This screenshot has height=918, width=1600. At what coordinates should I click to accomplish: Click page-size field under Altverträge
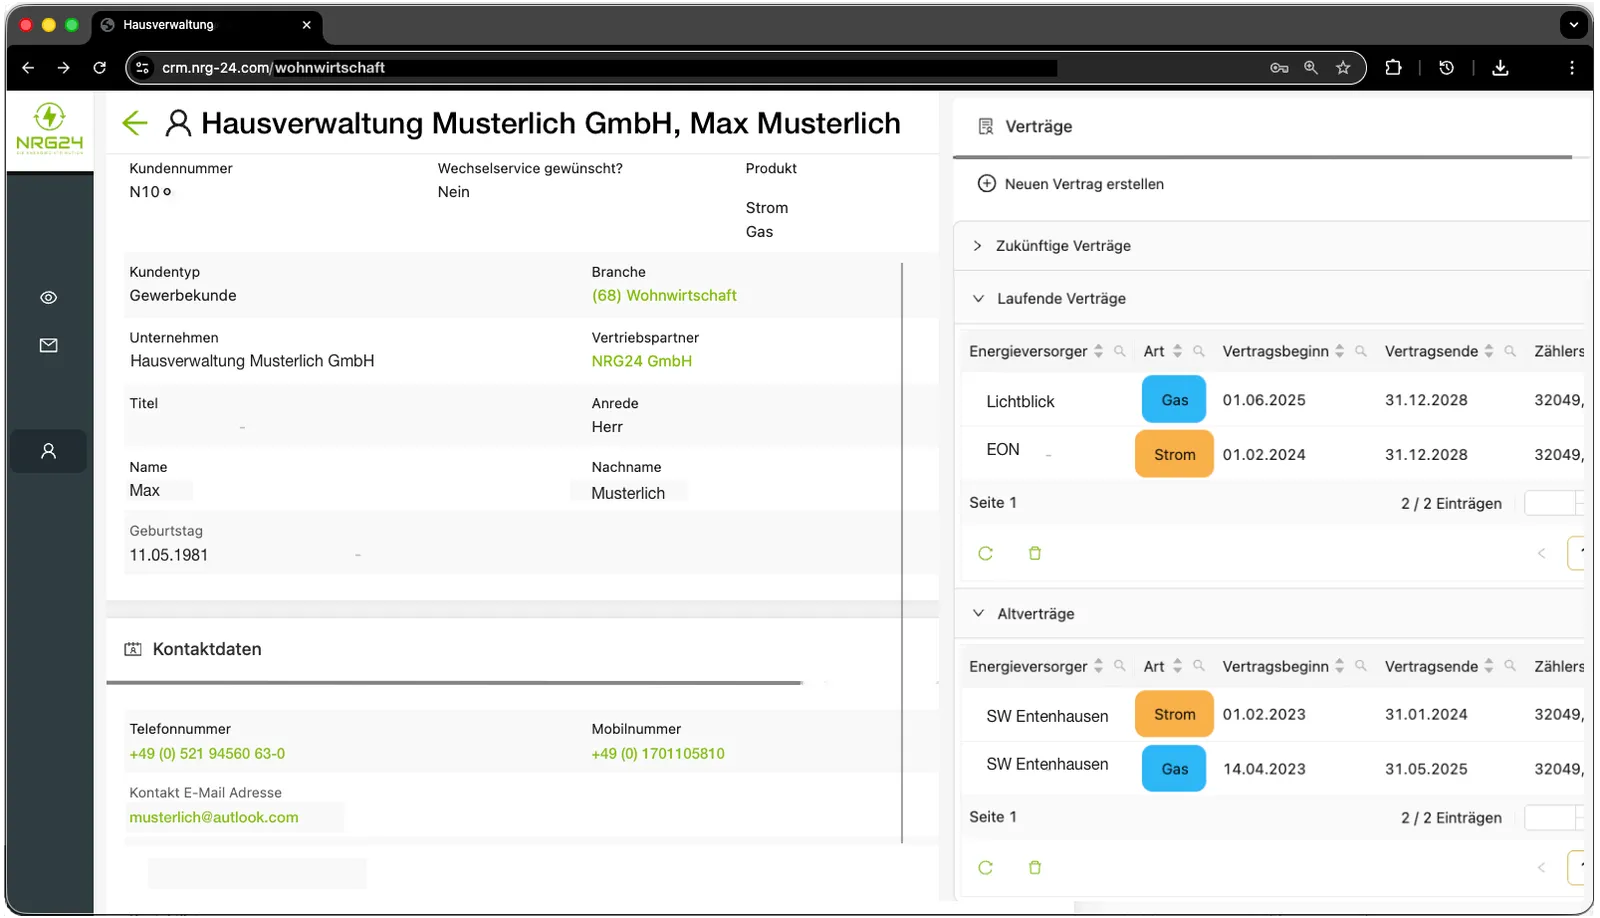click(1553, 818)
